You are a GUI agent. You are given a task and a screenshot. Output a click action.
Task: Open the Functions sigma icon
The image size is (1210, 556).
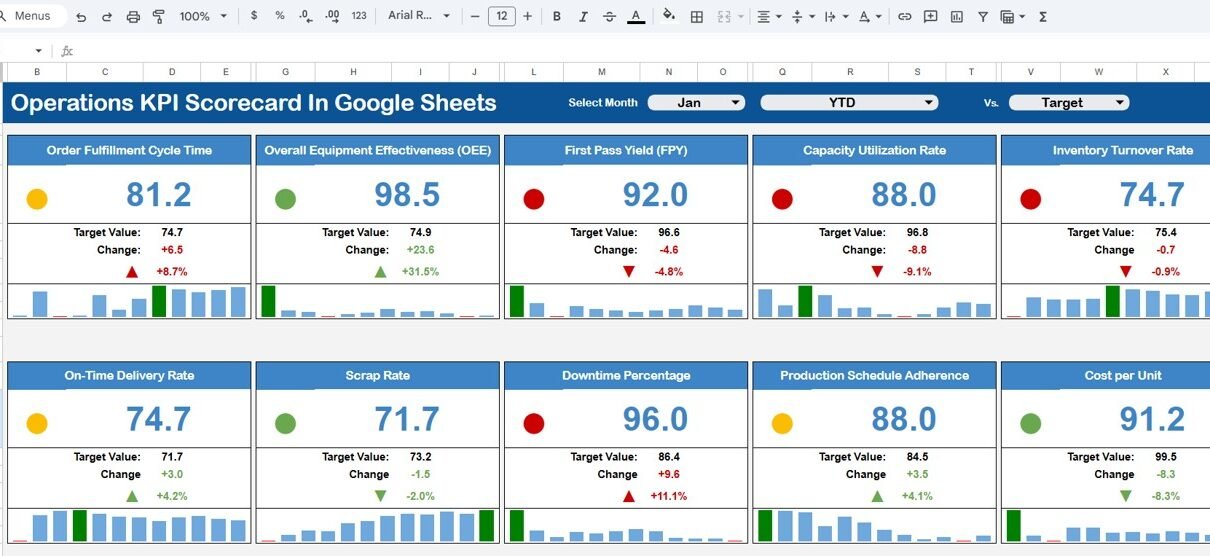pyautogui.click(x=1043, y=17)
